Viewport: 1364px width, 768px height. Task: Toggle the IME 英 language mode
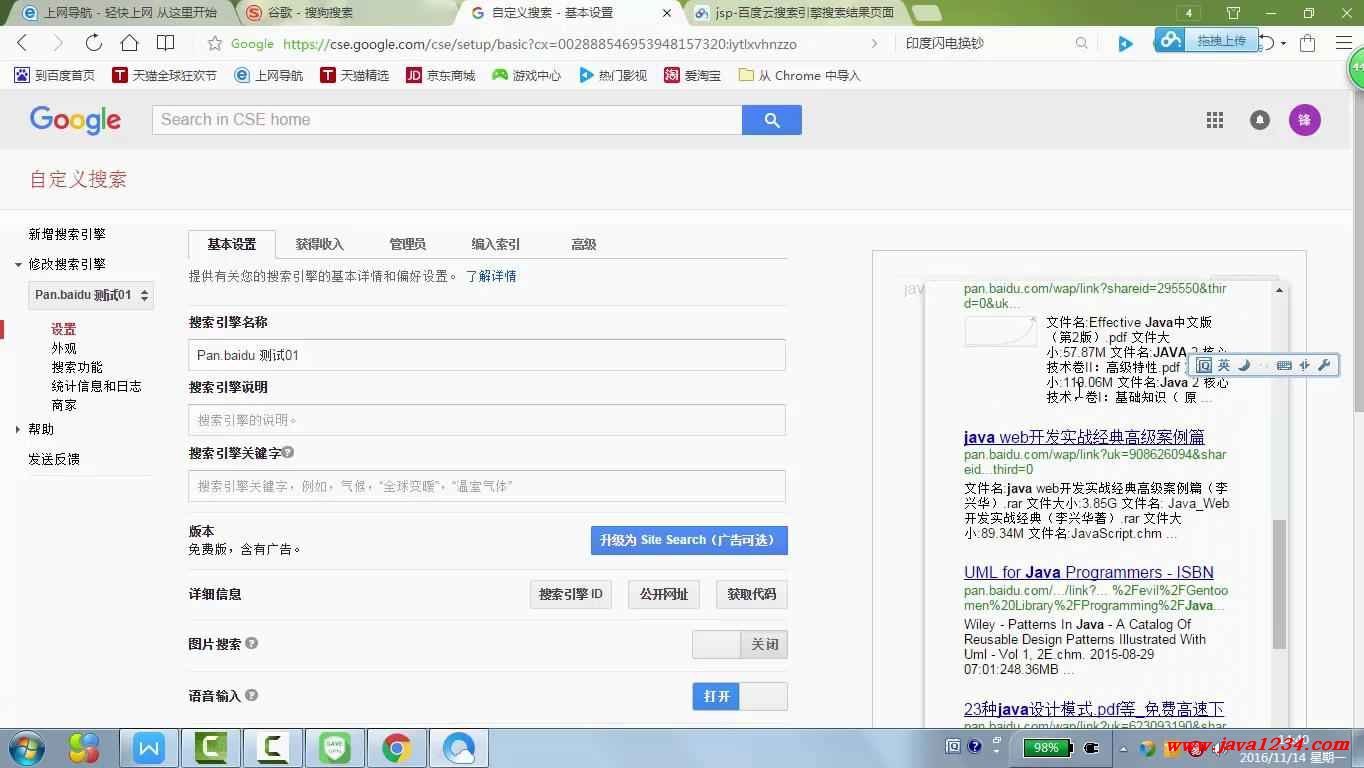(x=1224, y=365)
